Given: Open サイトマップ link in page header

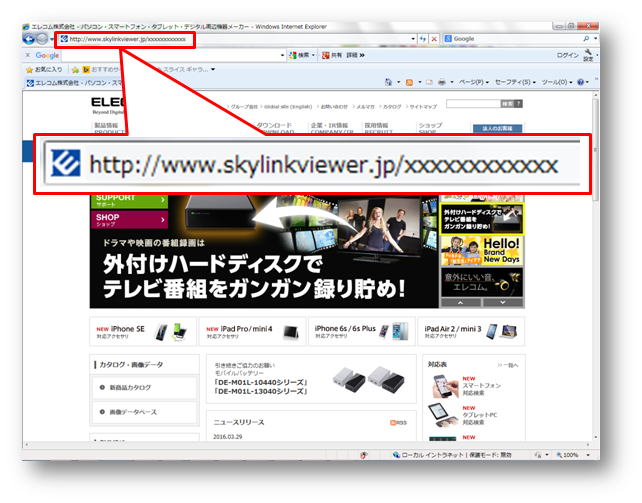Looking at the screenshot, I should click(423, 106).
